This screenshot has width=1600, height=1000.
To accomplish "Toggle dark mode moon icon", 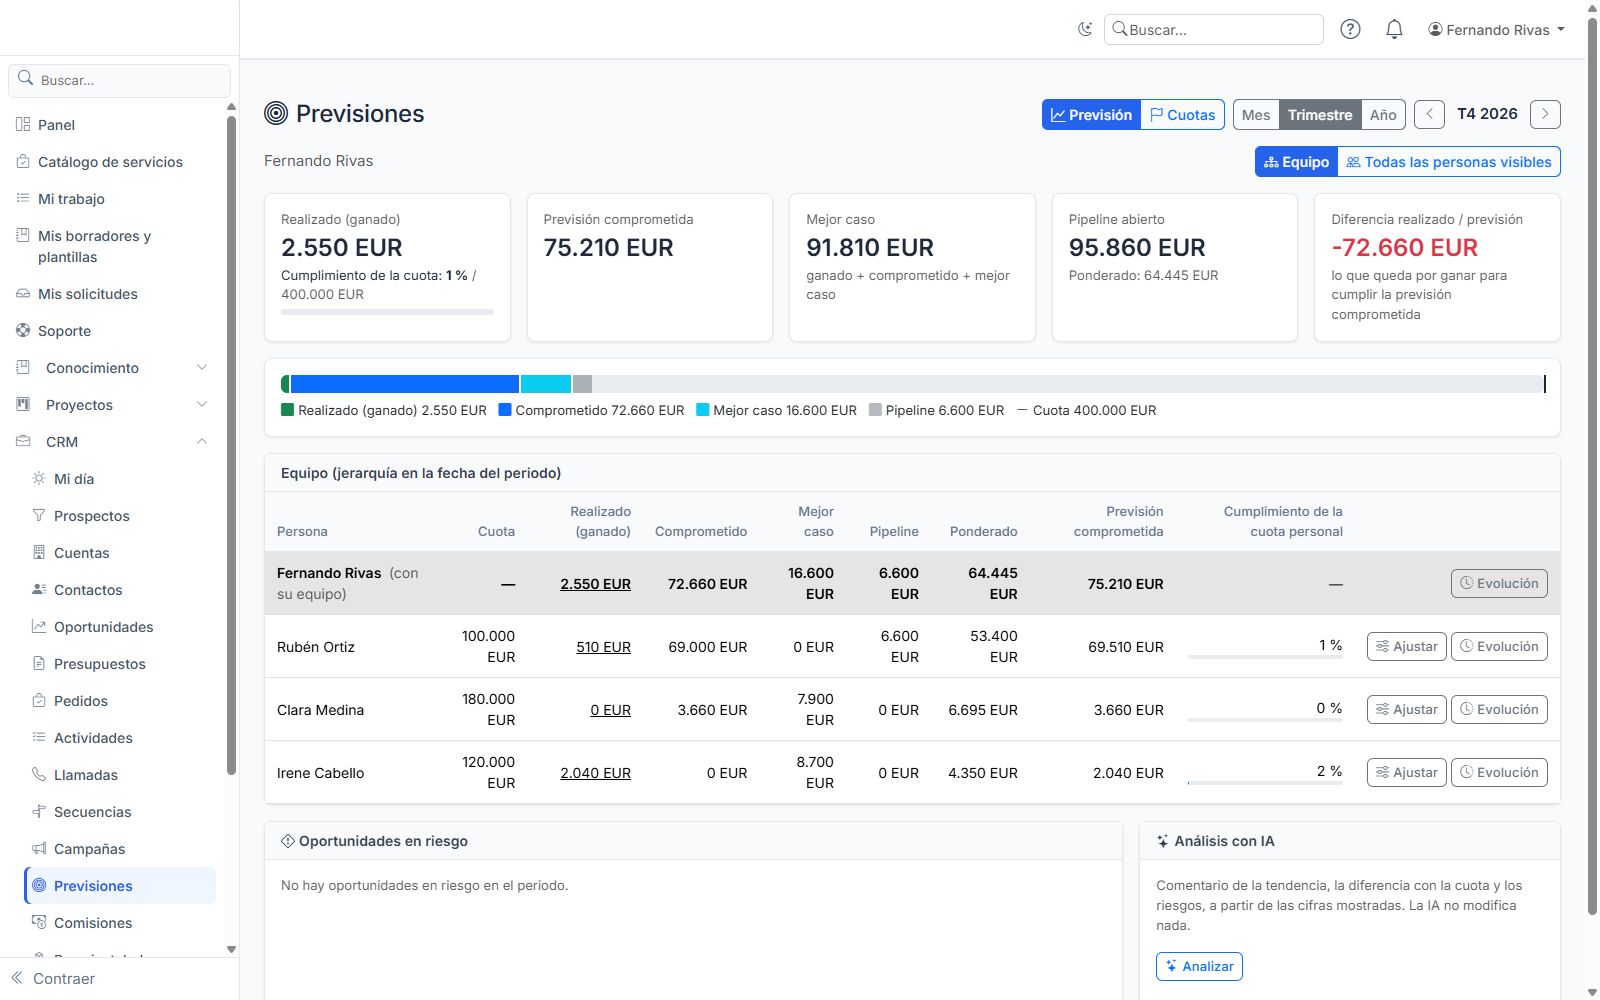I will pos(1085,29).
